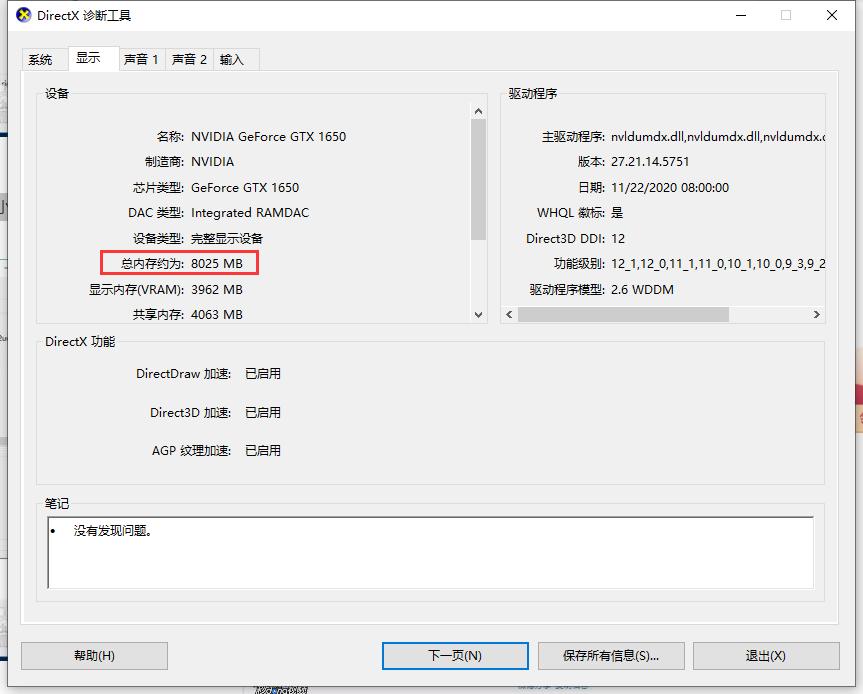Click device type value 完整显示设备
The width and height of the screenshot is (863, 694).
point(227,238)
